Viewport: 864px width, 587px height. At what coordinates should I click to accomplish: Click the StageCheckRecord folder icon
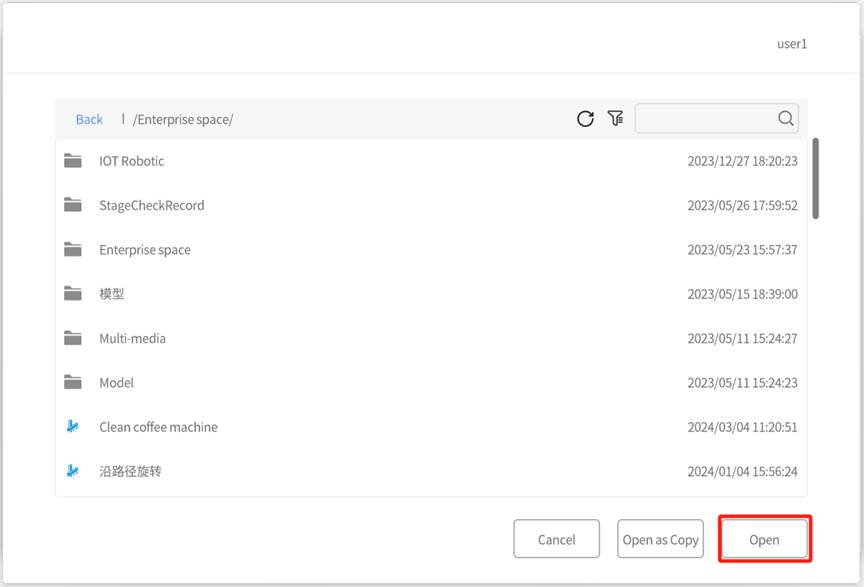(x=73, y=205)
